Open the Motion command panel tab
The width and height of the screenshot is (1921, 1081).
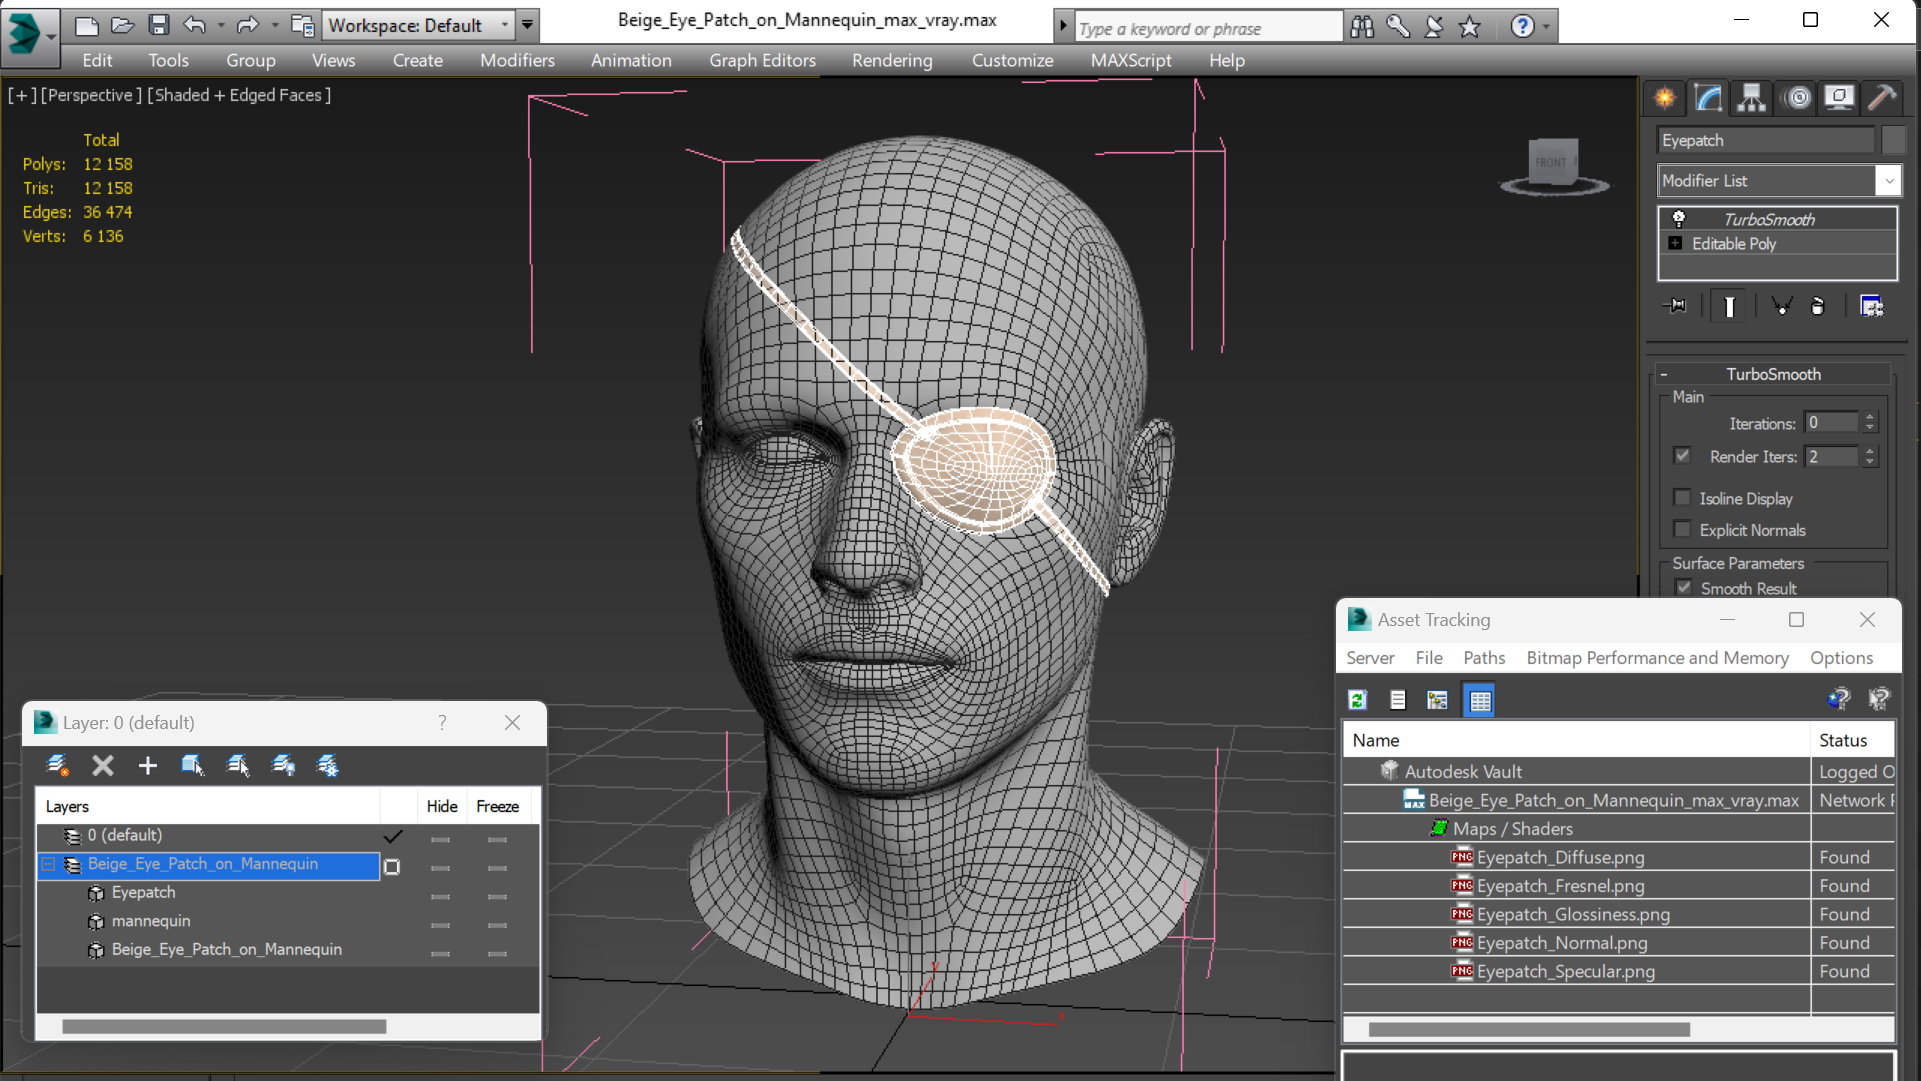[1797, 97]
